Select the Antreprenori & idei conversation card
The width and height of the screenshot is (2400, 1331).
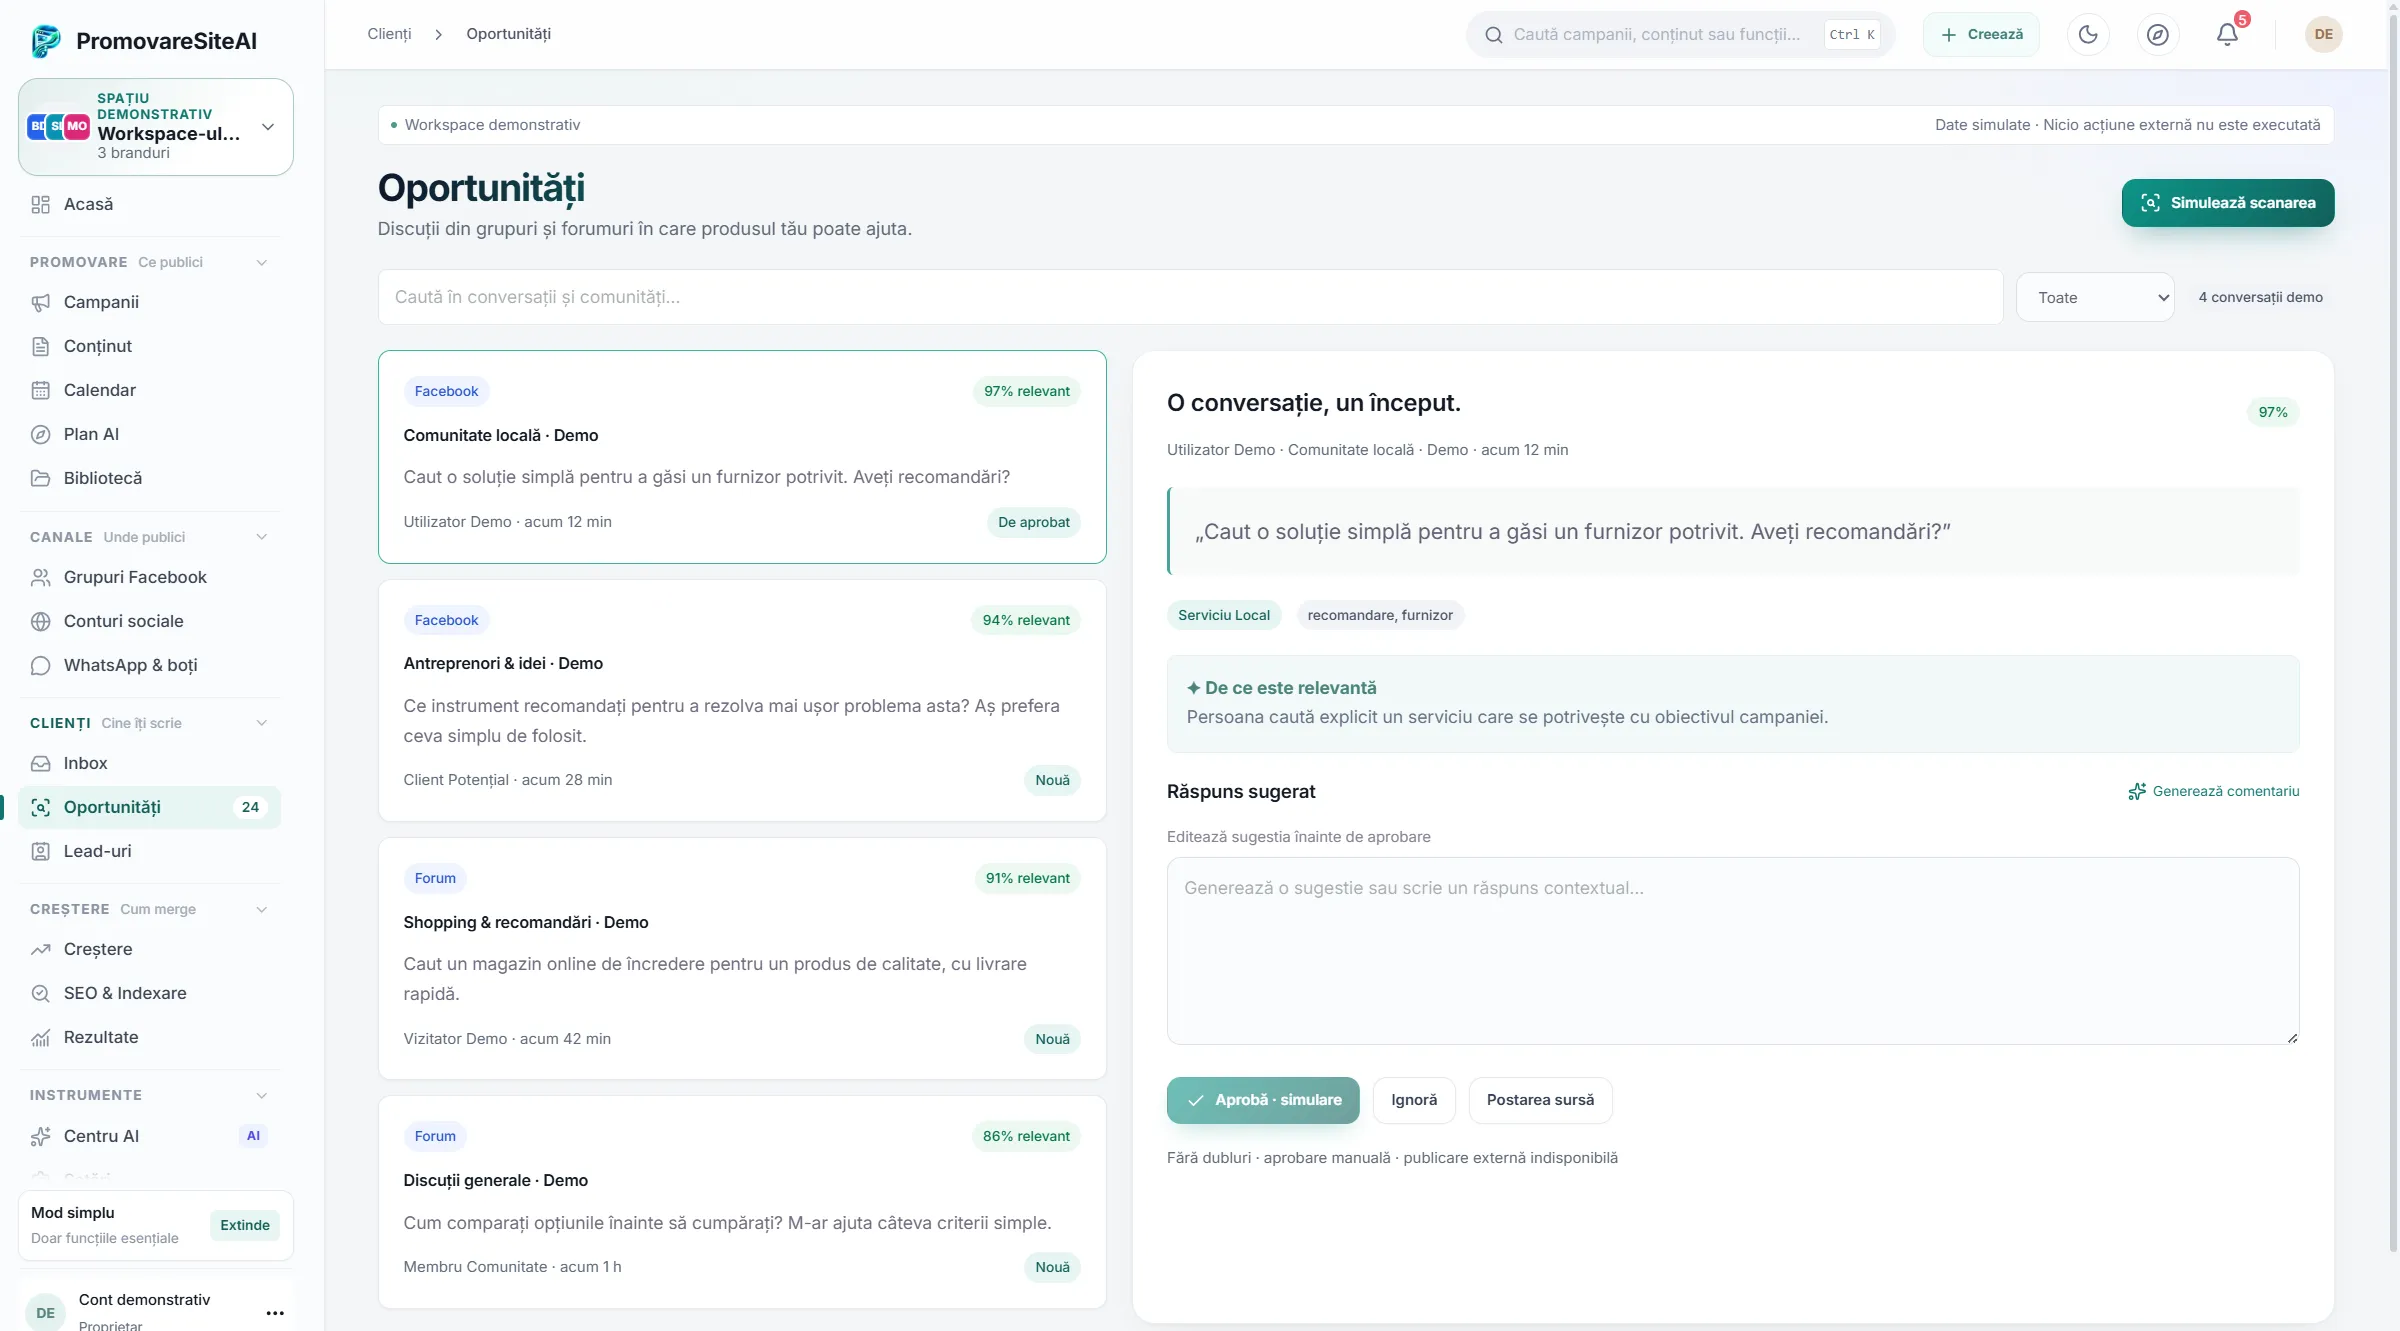click(742, 700)
